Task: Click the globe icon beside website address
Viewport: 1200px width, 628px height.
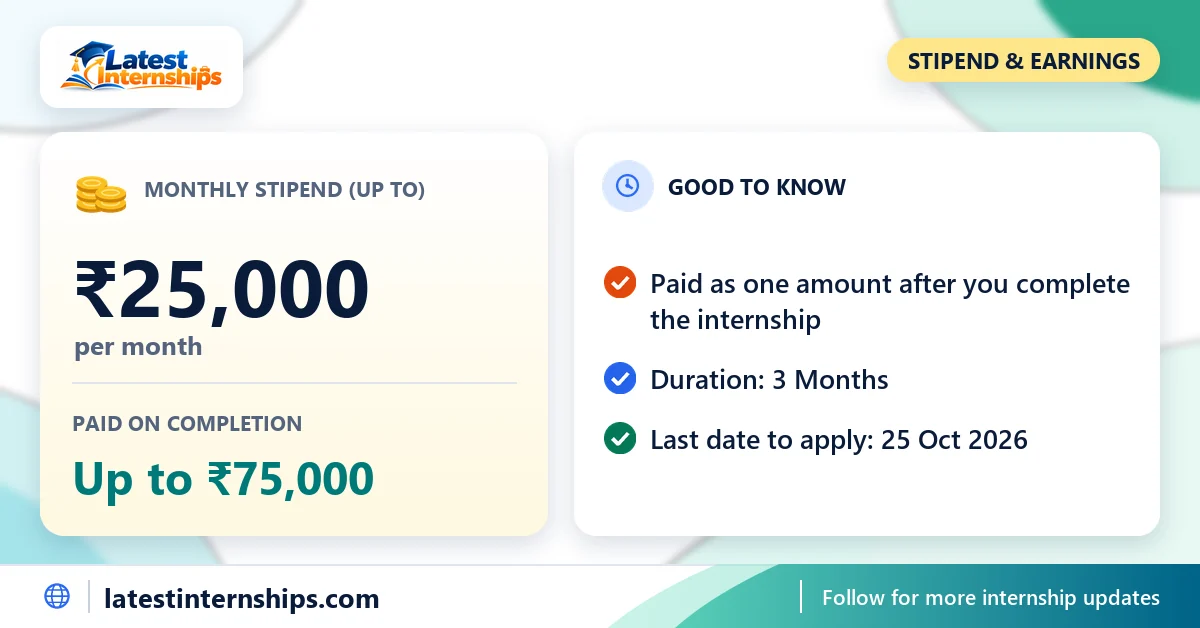Action: tap(57, 596)
